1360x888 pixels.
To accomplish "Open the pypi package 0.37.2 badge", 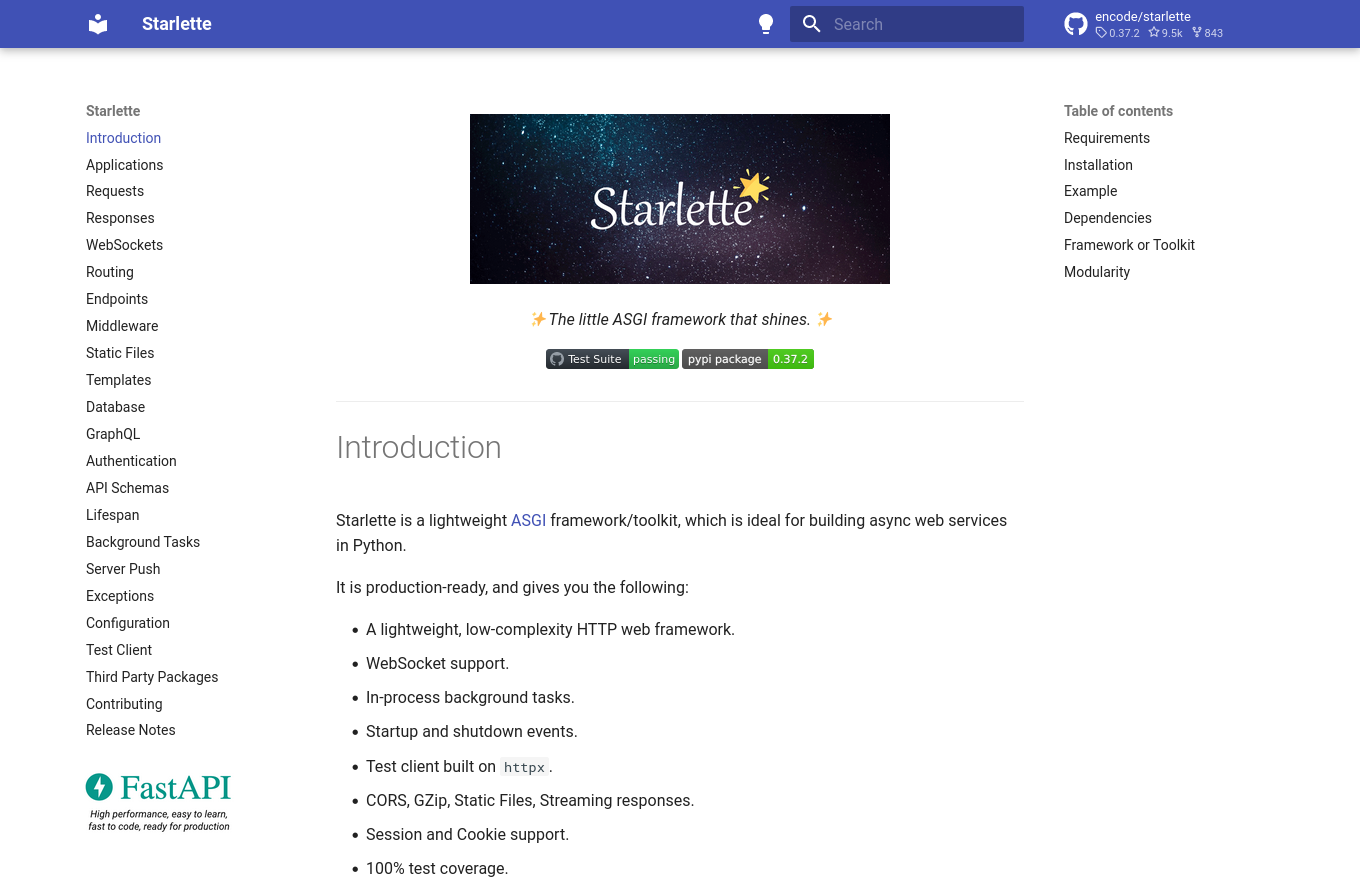I will (748, 359).
